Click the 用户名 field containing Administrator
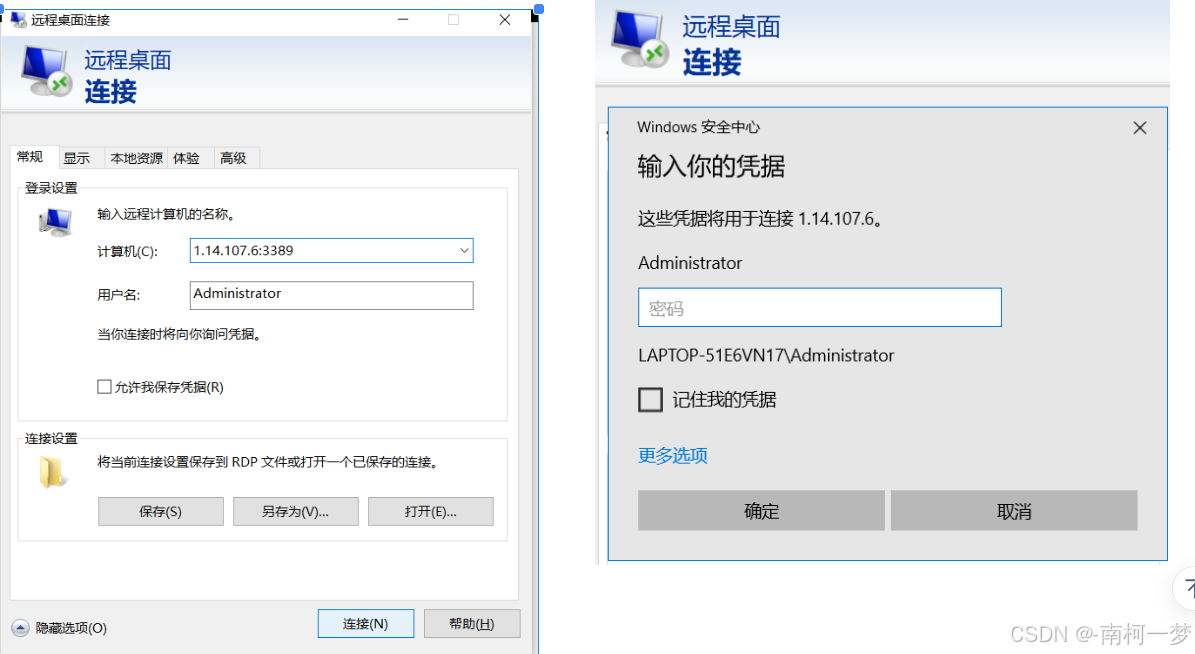Screen dimensions: 1195x654 (332, 296)
